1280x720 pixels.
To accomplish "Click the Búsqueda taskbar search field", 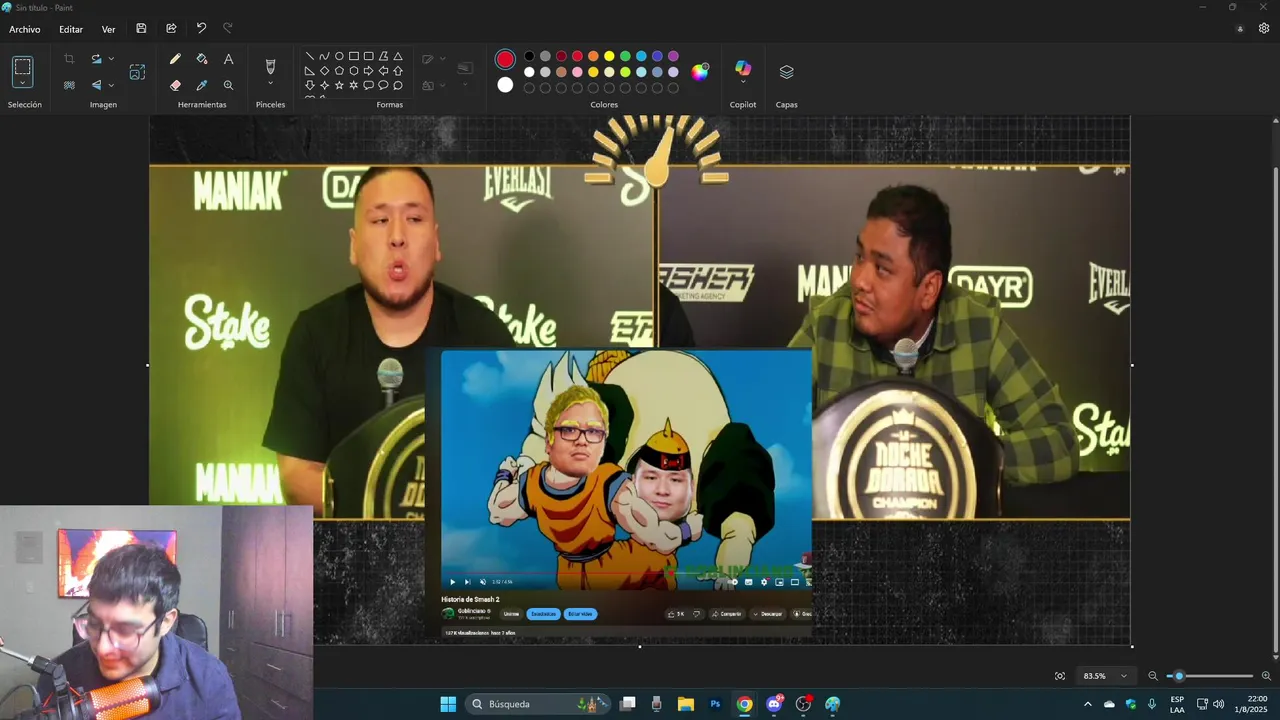I will pos(539,704).
